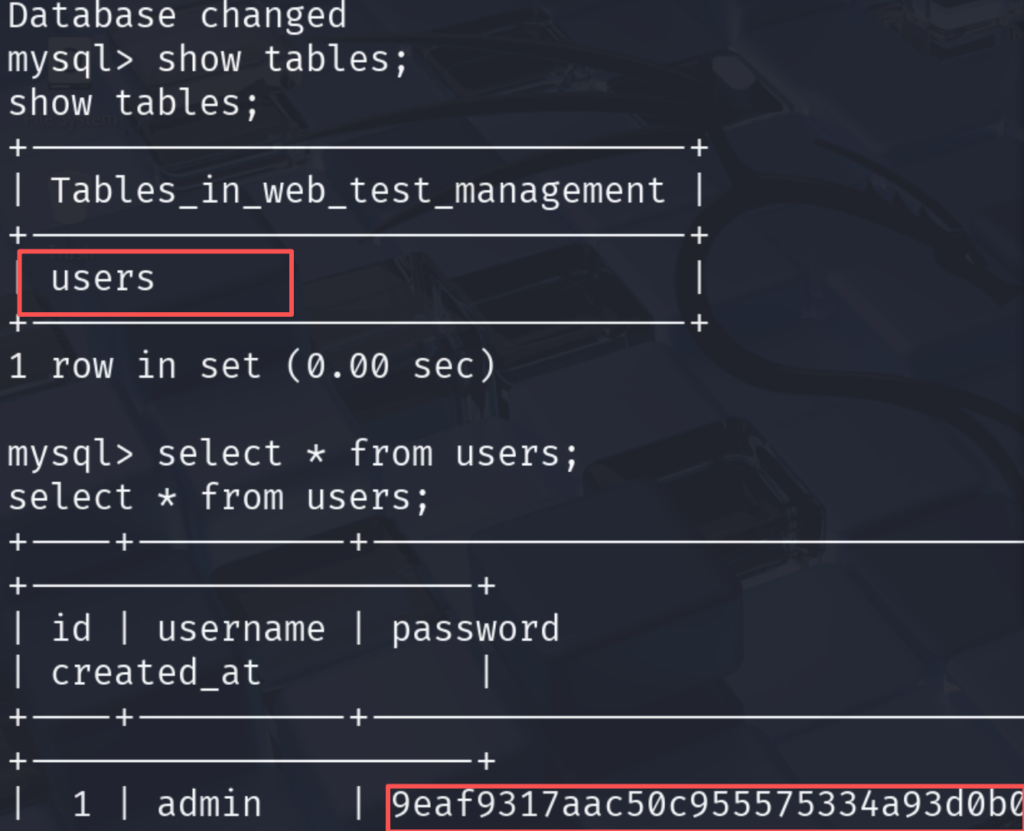
Task: Click the first mysql> prompt
Action: point(70,59)
